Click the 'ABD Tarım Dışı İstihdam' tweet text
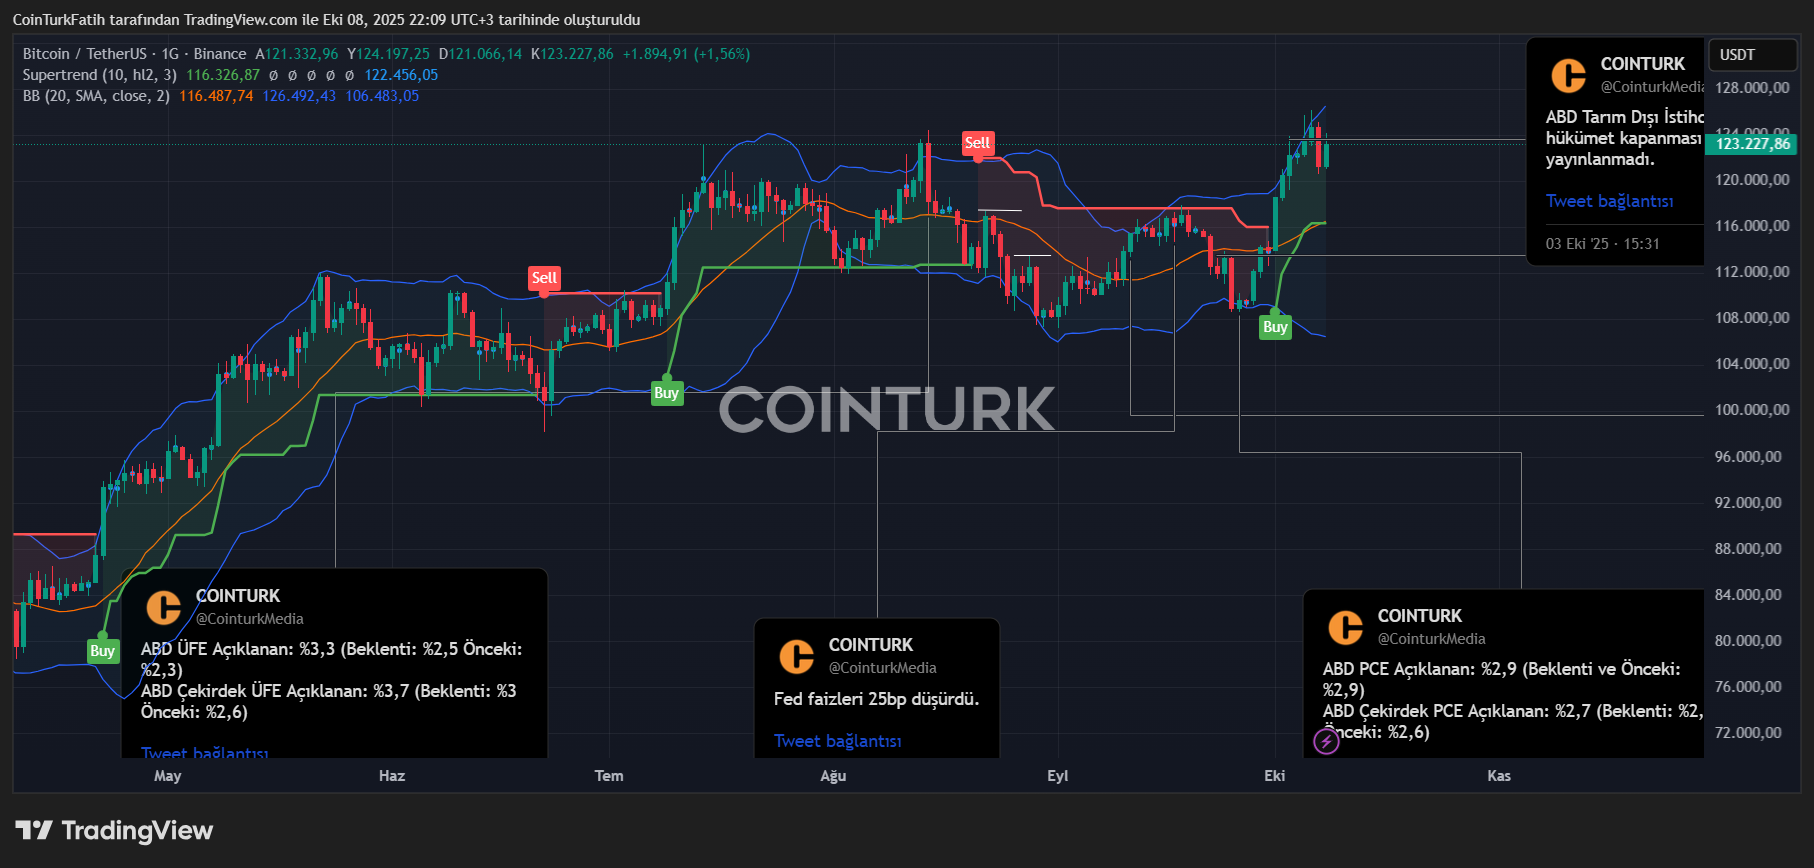The width and height of the screenshot is (1814, 868). pyautogui.click(x=1625, y=138)
